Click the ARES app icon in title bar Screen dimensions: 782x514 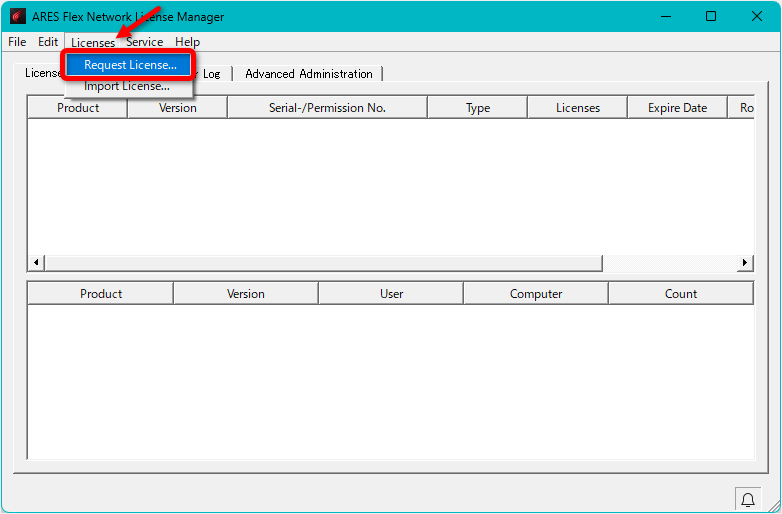17,16
